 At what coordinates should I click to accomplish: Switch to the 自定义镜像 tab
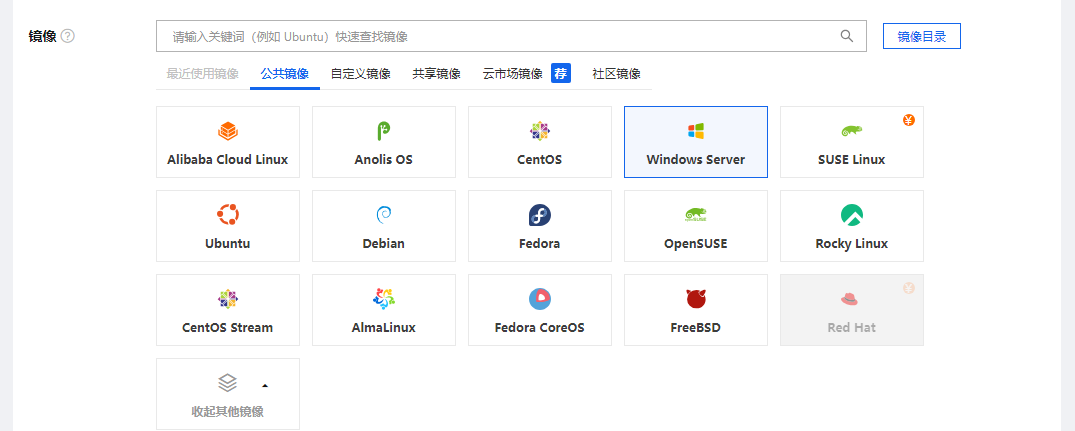(360, 74)
